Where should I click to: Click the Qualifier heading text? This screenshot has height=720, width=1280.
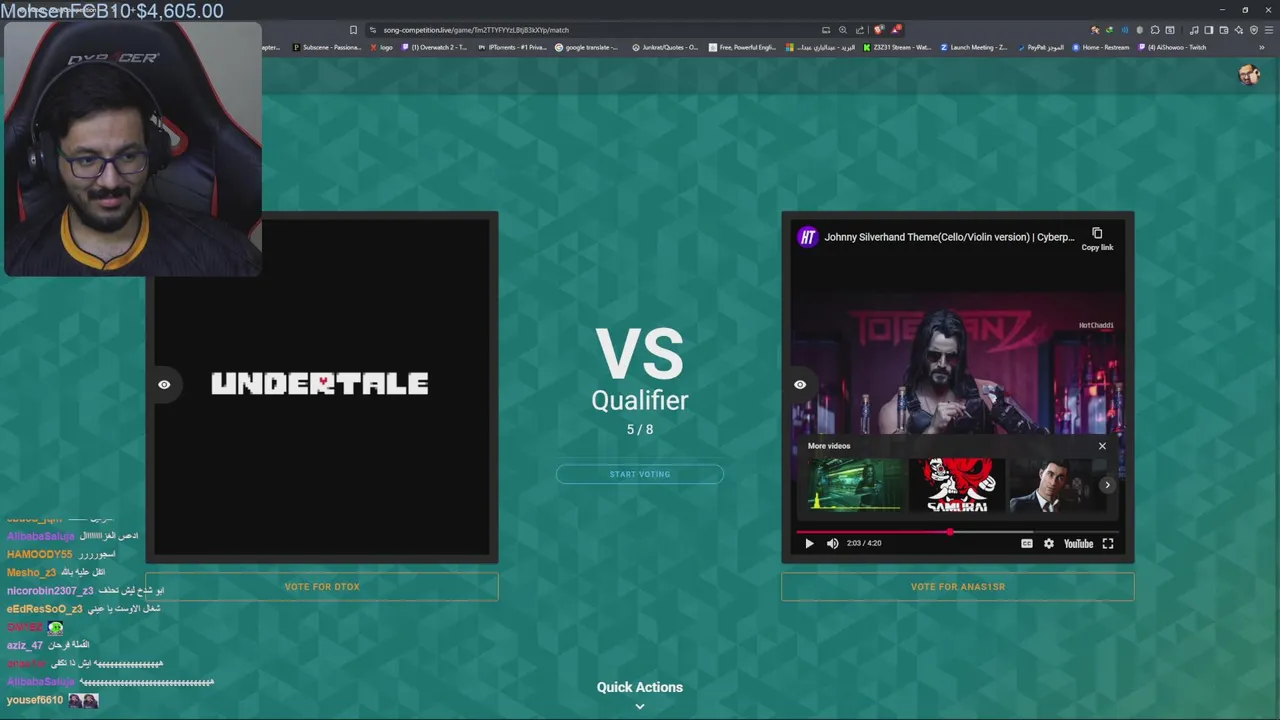(640, 400)
